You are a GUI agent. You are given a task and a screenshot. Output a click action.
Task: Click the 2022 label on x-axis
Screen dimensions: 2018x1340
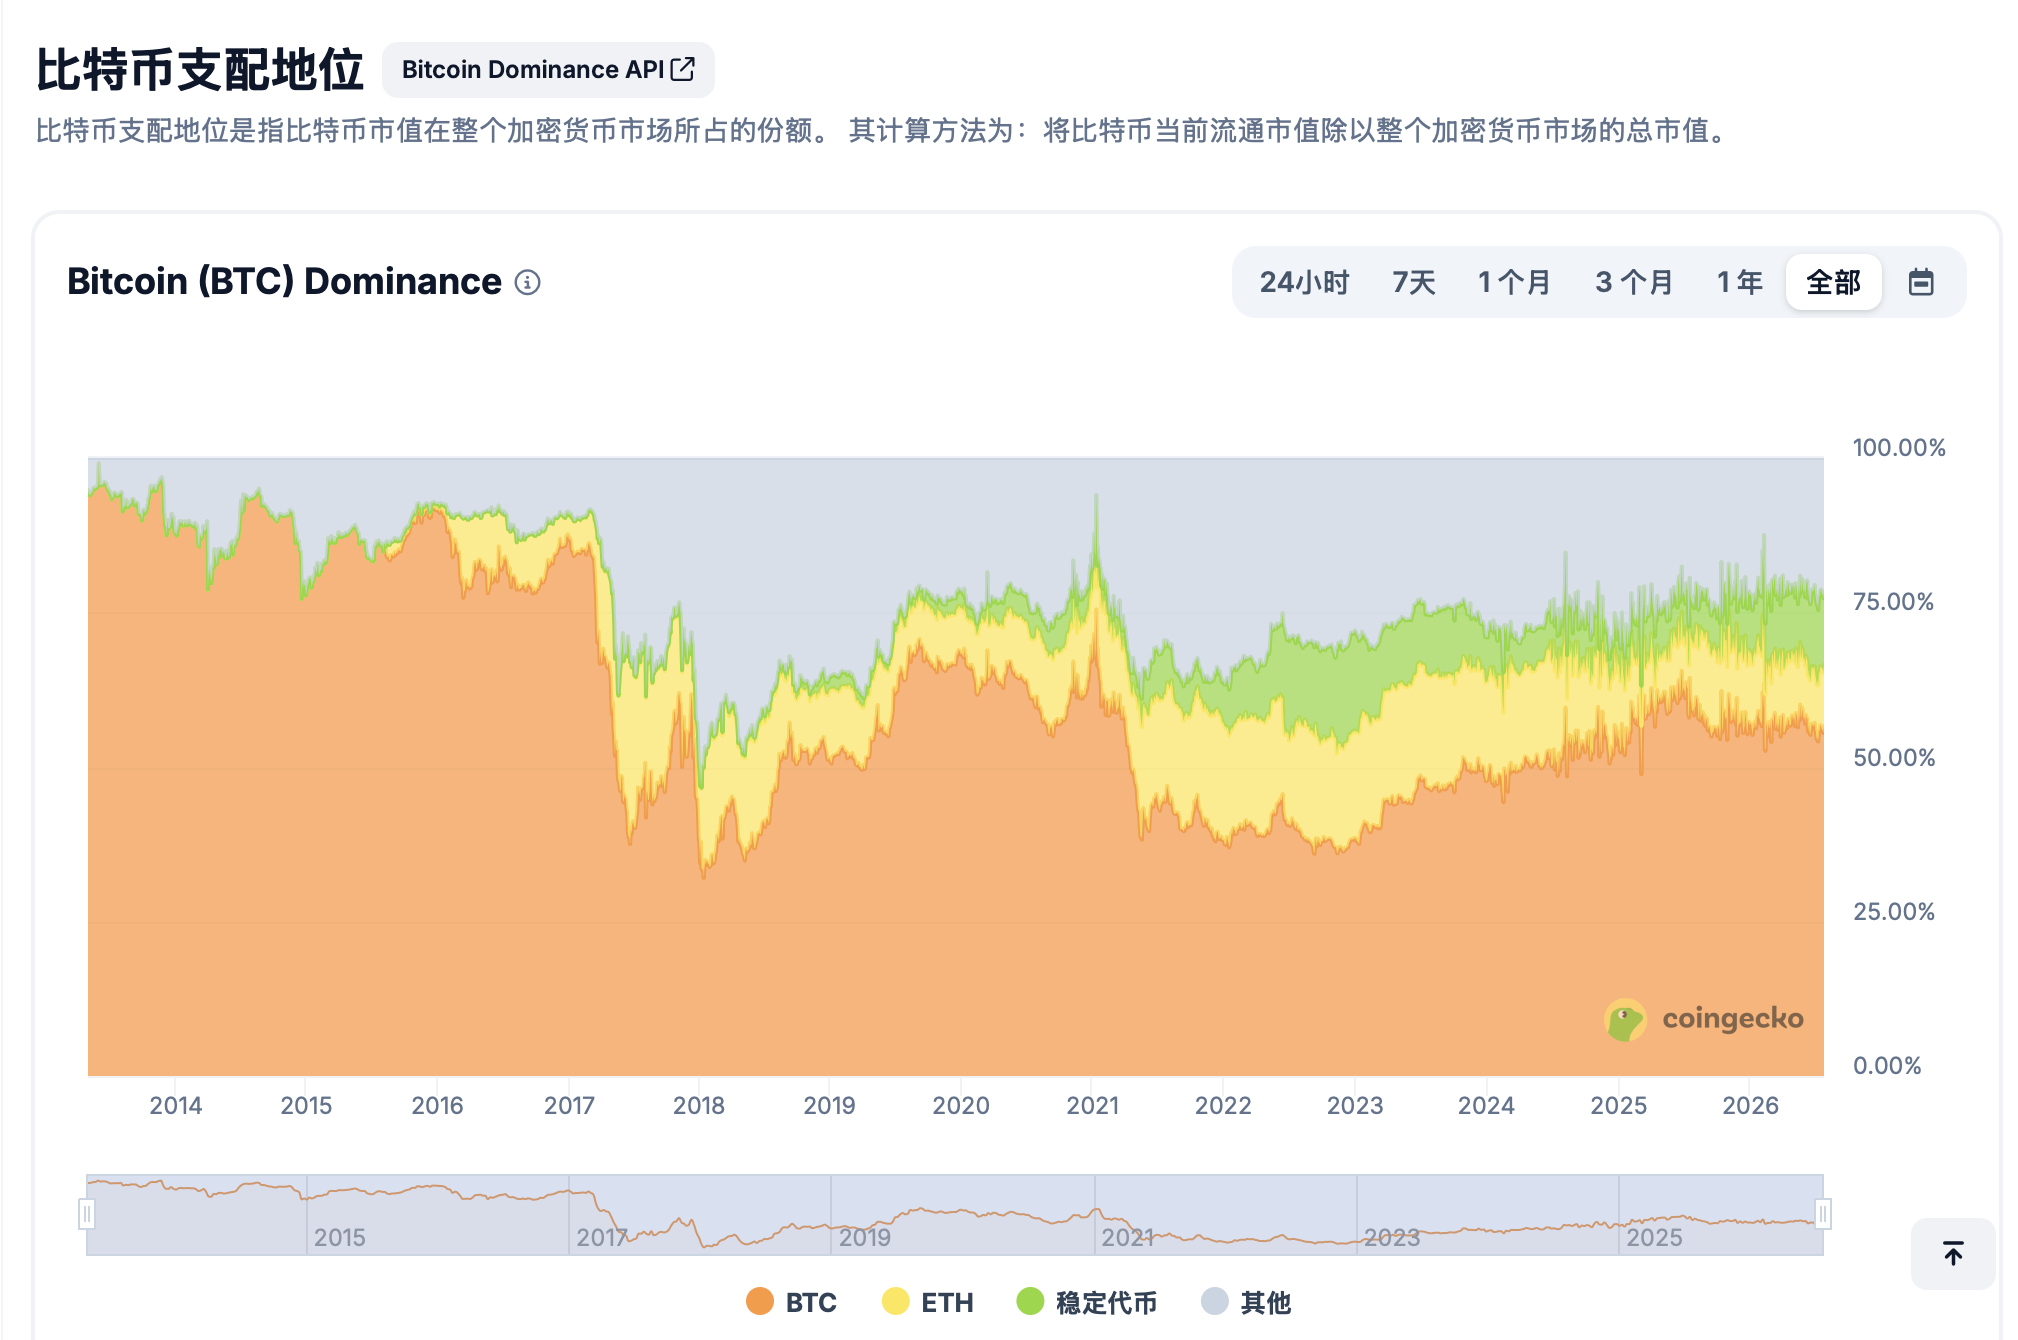(x=1223, y=1105)
